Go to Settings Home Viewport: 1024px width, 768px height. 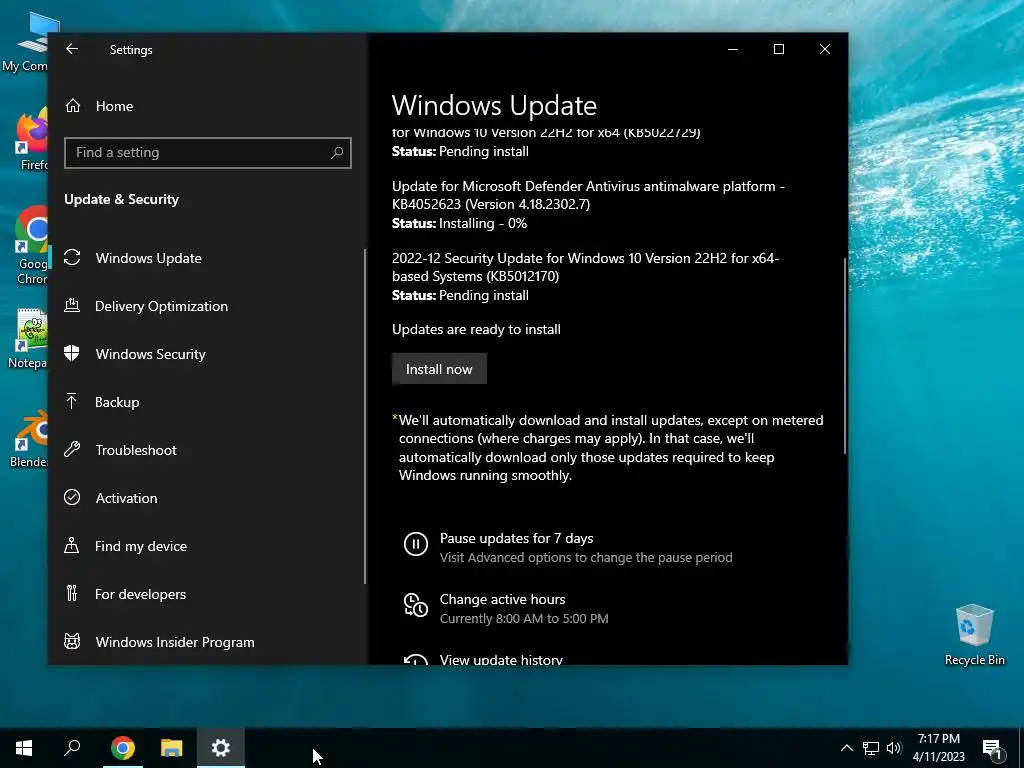(99, 106)
